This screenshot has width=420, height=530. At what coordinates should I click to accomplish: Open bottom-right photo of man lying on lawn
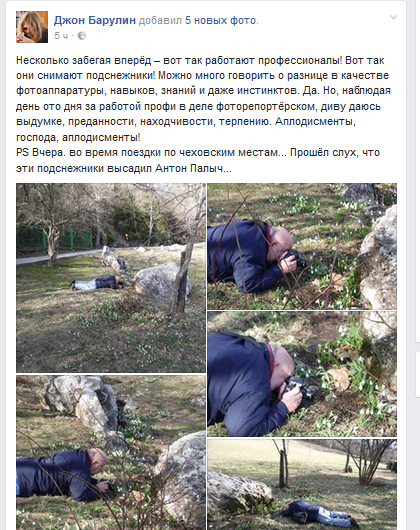tap(302, 484)
